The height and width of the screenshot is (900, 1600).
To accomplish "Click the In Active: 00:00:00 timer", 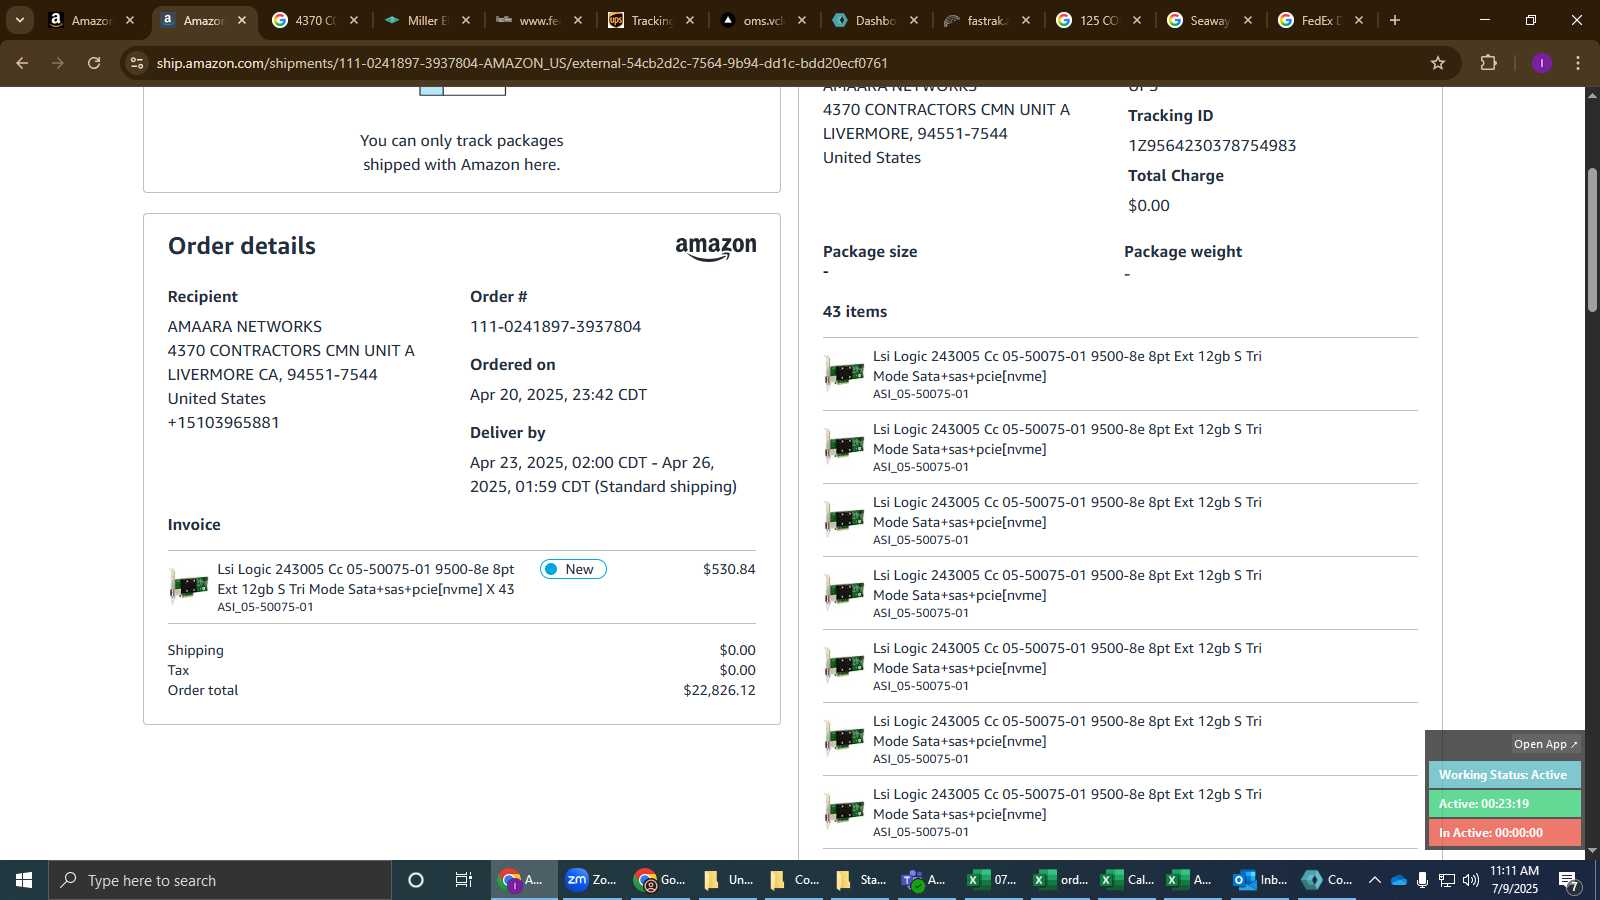I will (1504, 833).
